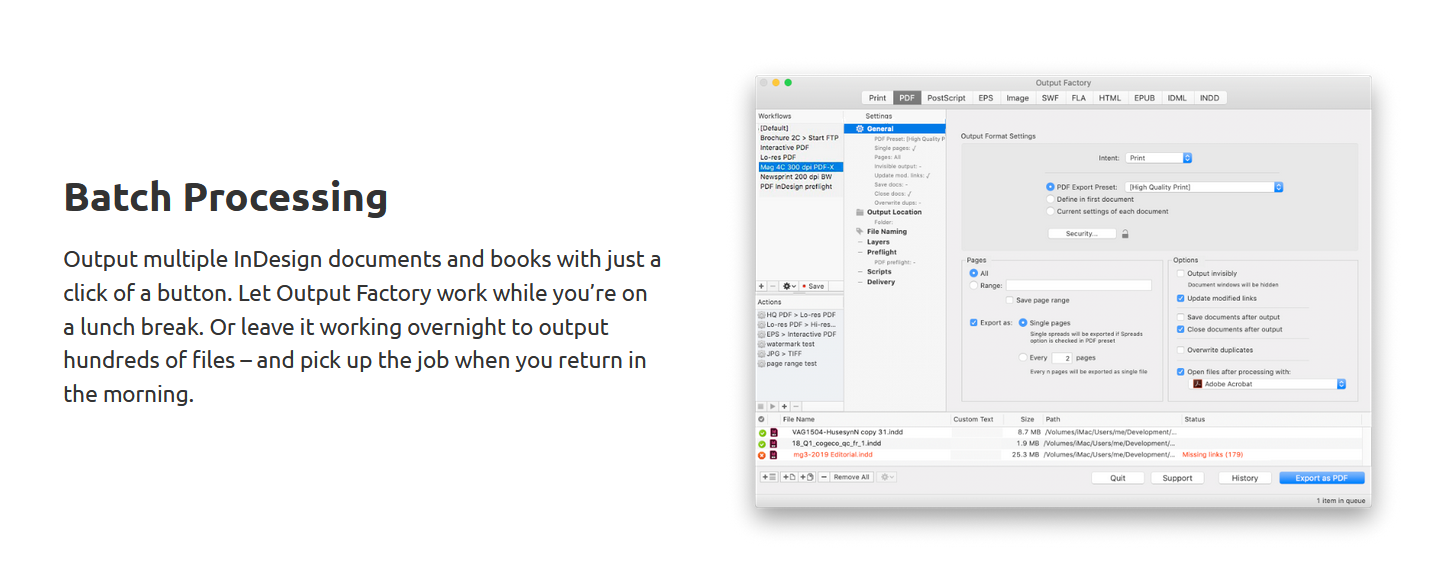The height and width of the screenshot is (577, 1451).
Task: Remove the workflow with the minus button
Action: [x=772, y=286]
